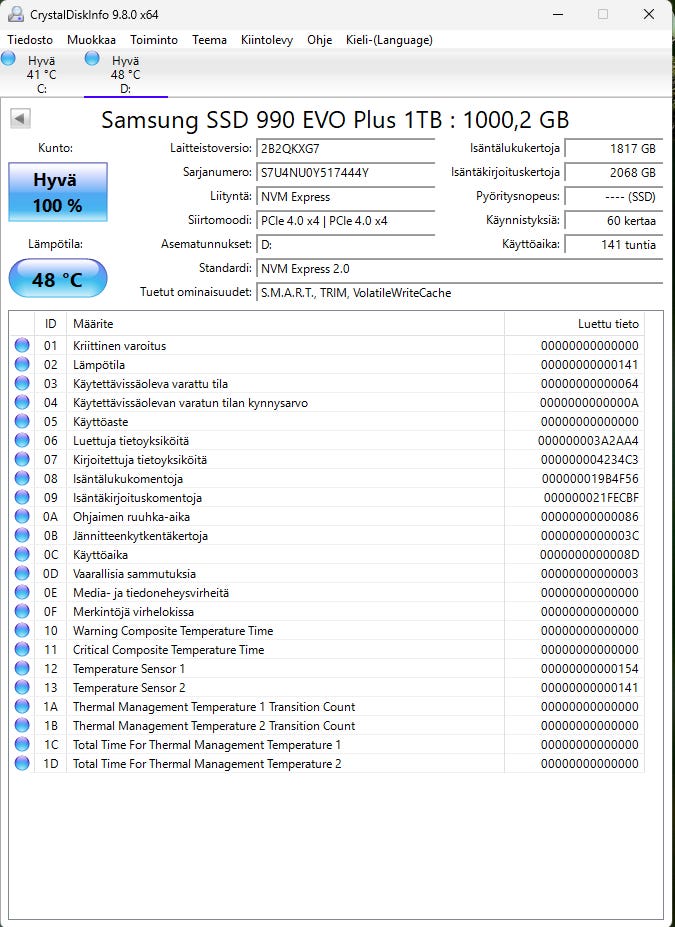Click status orb in ID 1D Total Time row

click(x=22, y=763)
